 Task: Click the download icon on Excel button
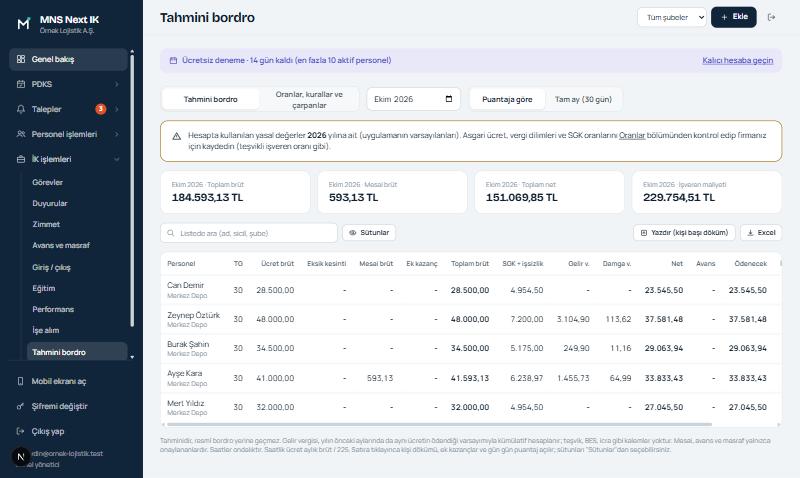pos(751,233)
